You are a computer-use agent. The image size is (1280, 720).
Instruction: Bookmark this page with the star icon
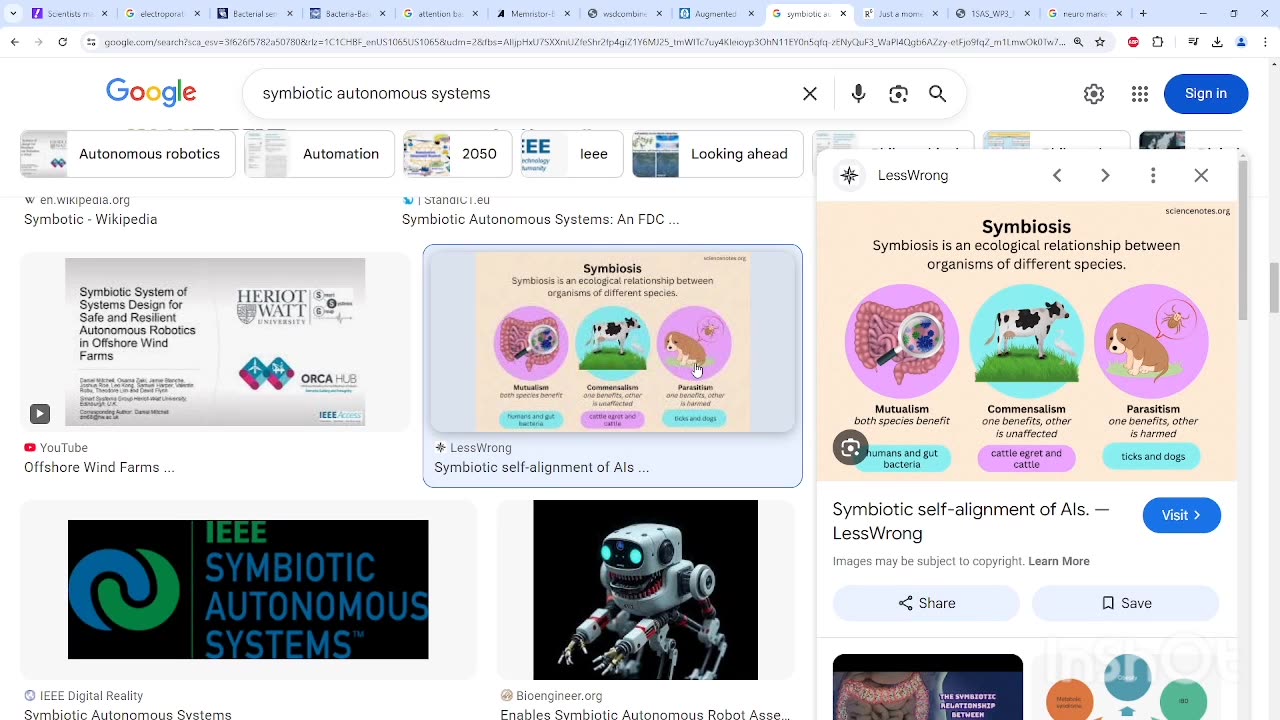(x=1100, y=42)
